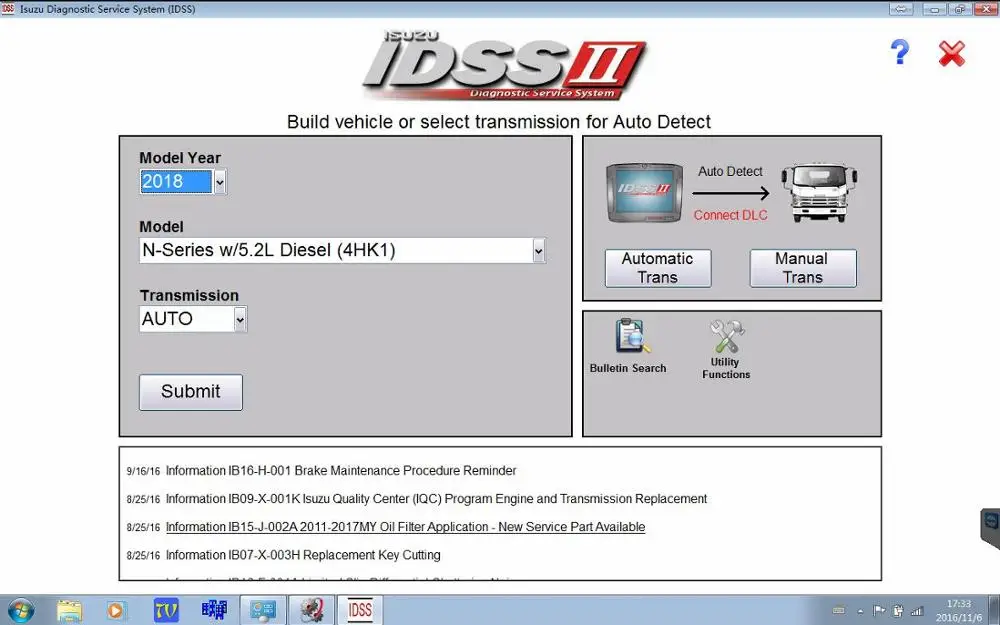1000x625 pixels.
Task: Click the Manual Trans button
Action: [802, 267]
